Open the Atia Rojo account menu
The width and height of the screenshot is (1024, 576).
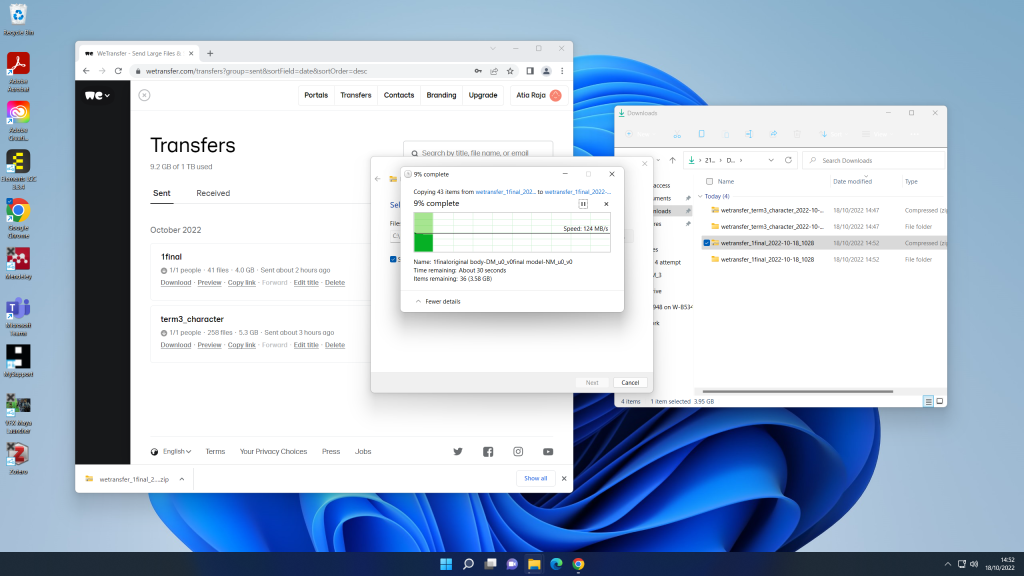click(x=538, y=95)
